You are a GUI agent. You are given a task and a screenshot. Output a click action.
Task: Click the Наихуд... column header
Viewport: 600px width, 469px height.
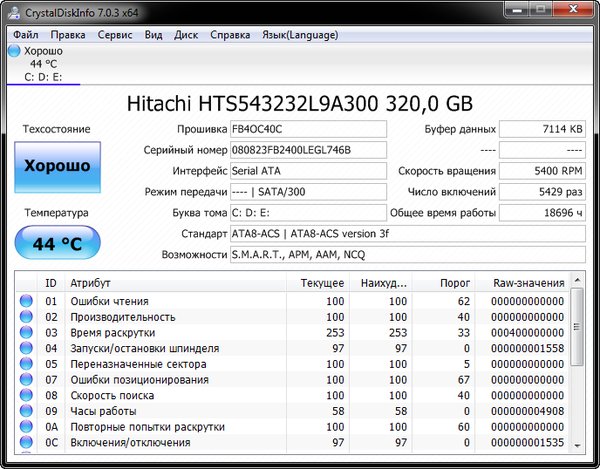point(380,283)
